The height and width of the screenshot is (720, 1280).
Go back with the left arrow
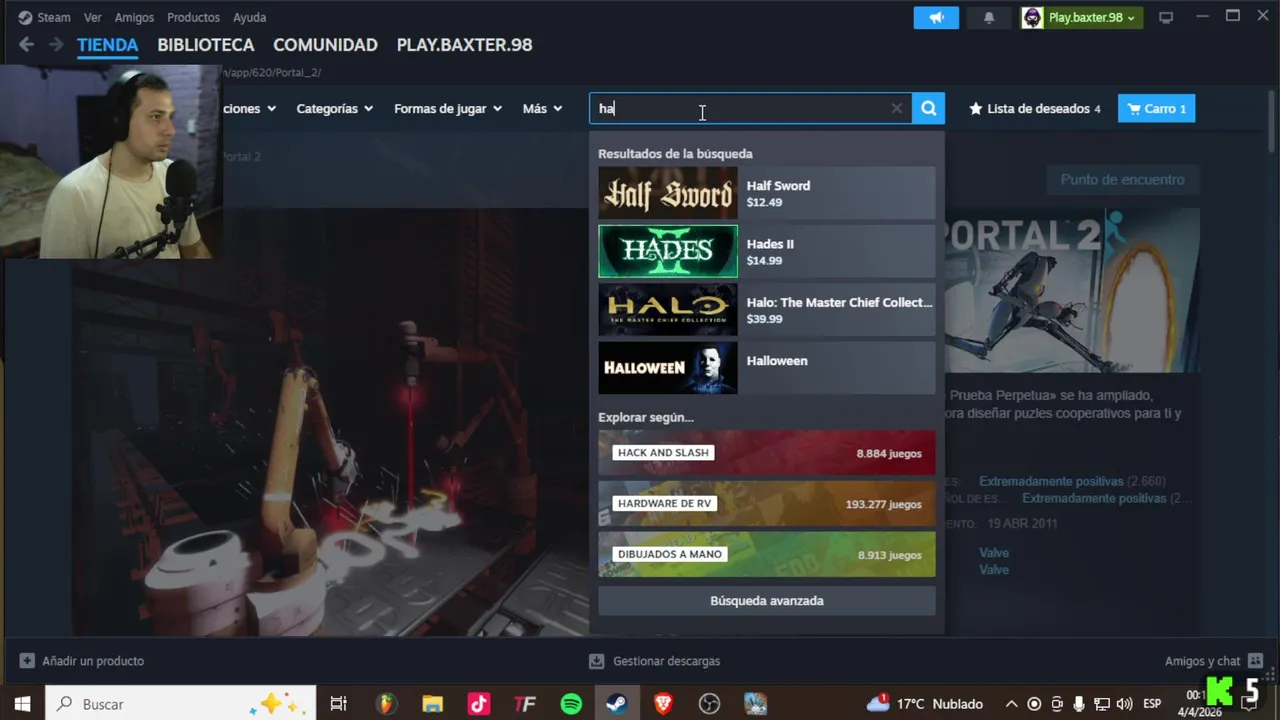click(26, 44)
